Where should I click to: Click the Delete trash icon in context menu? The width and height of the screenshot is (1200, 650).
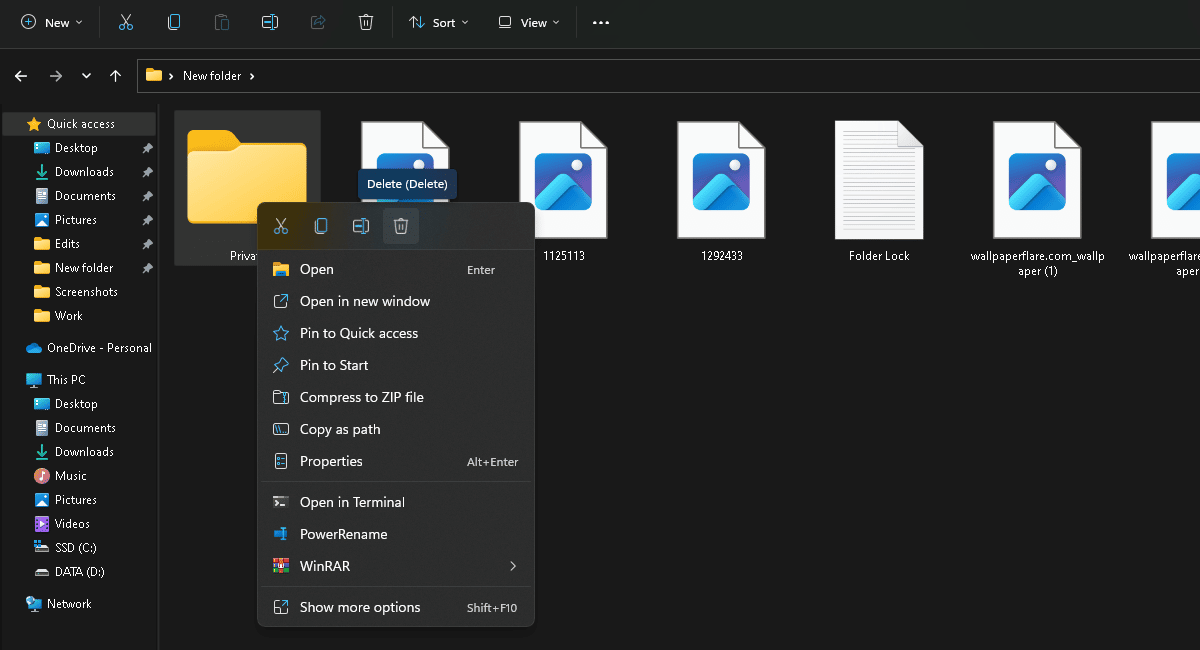click(x=401, y=226)
